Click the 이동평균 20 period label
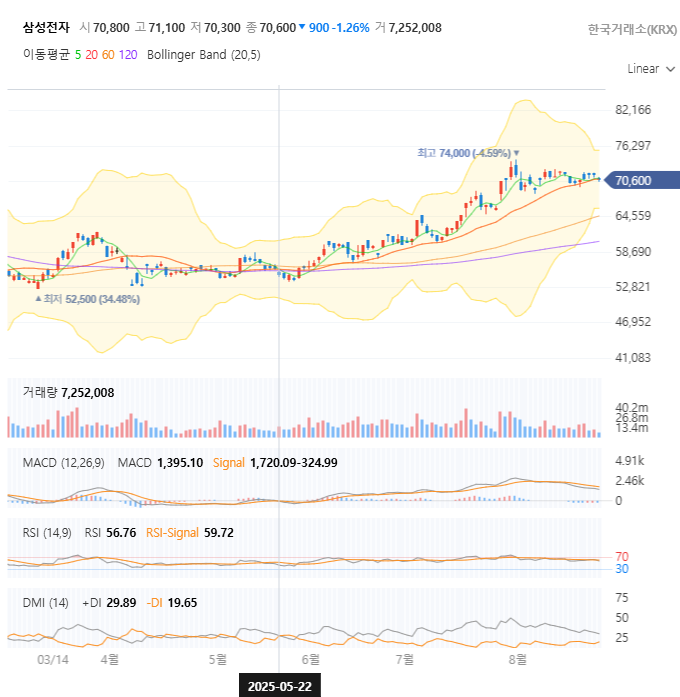Viewport: 680px width, 697px height. 92,55
